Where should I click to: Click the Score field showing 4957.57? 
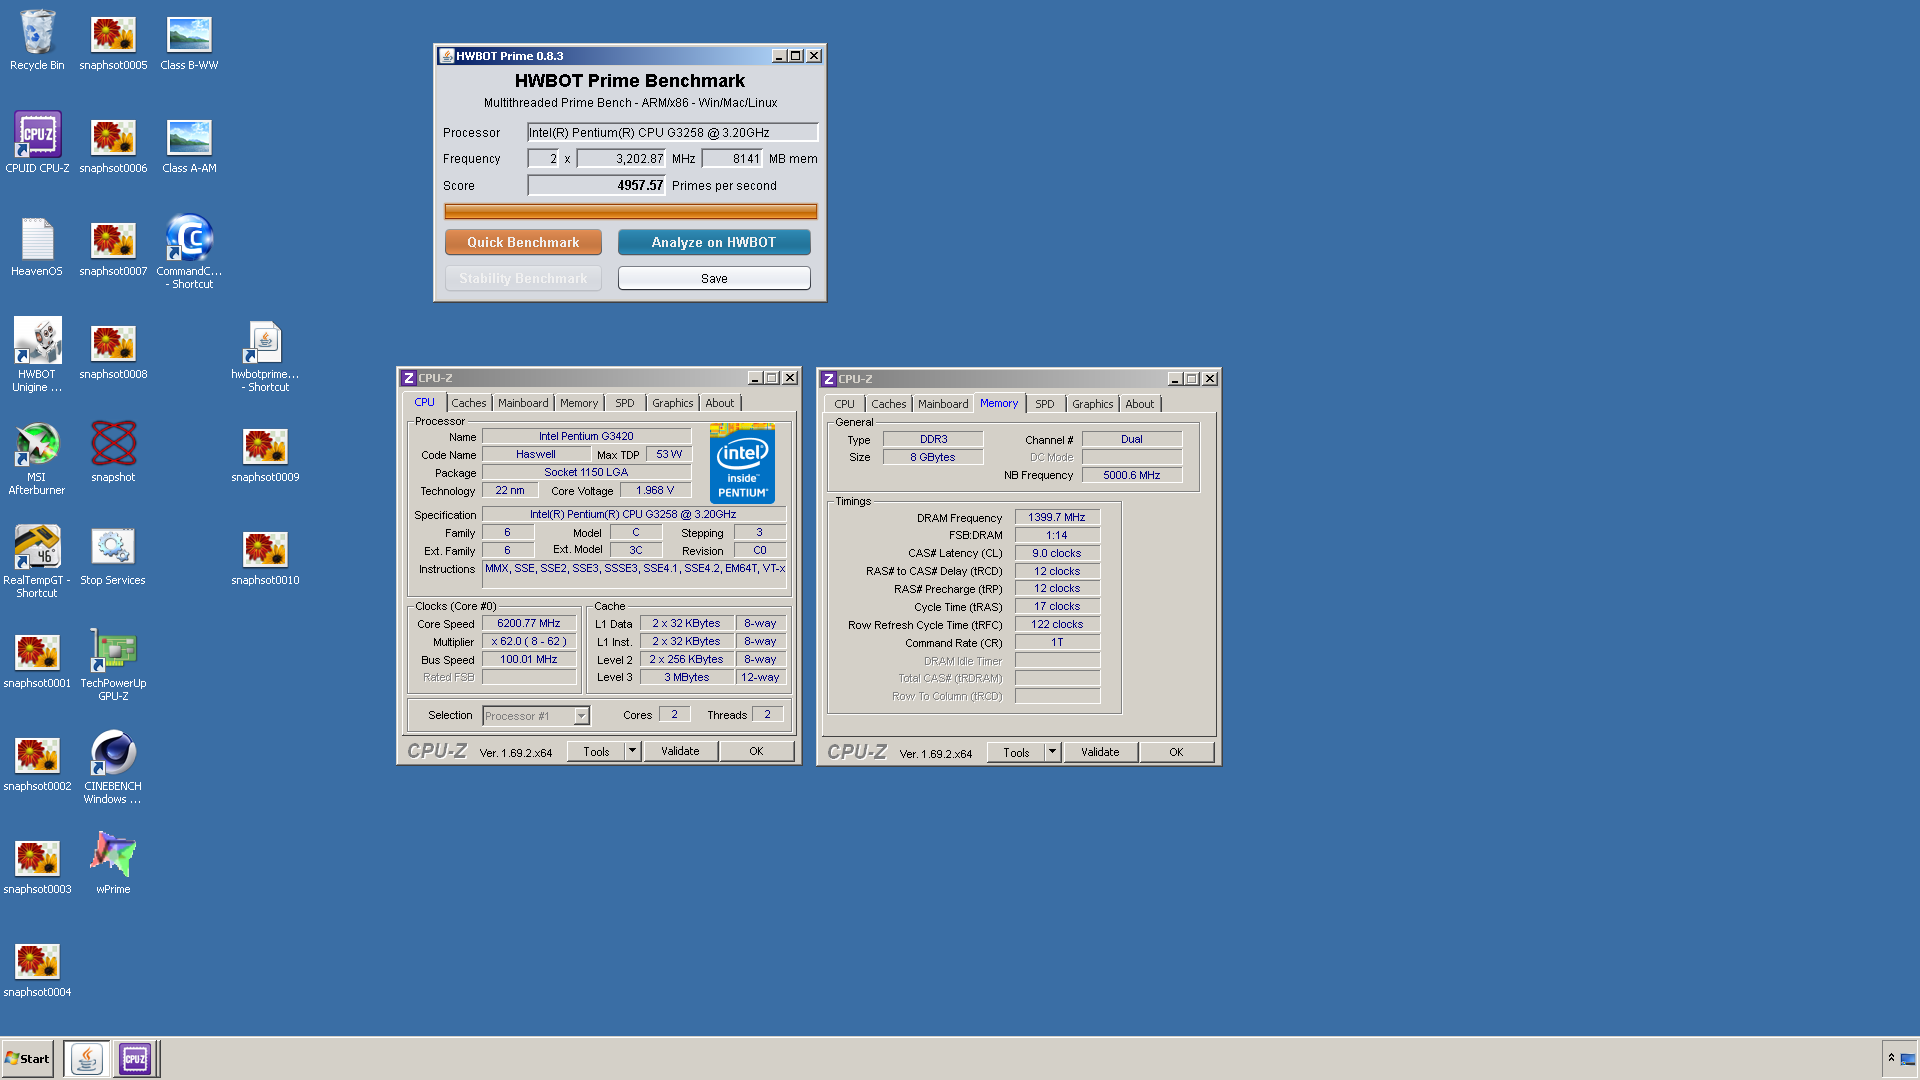click(596, 185)
